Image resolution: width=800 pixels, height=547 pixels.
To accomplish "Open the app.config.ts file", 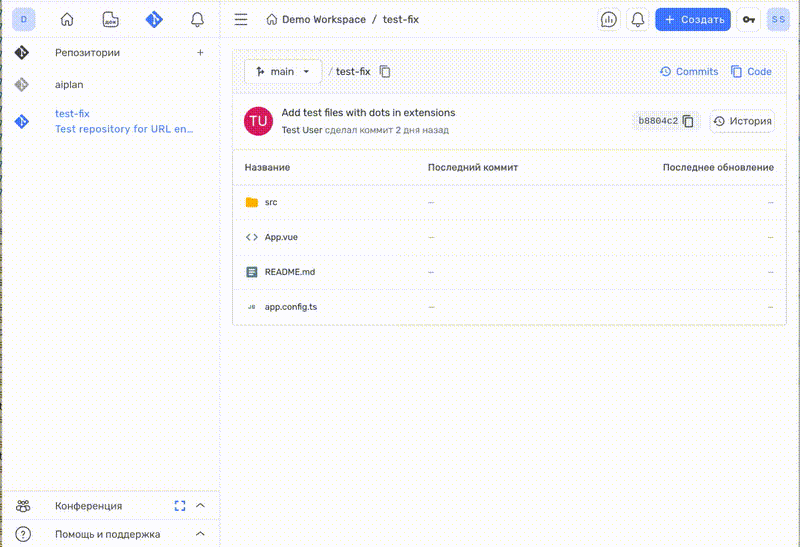I will click(291, 307).
